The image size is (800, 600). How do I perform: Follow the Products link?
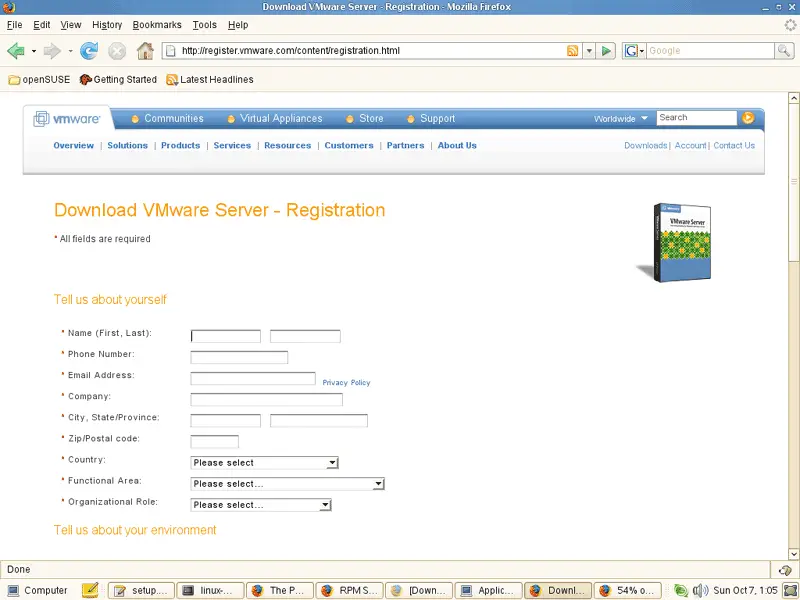181,145
